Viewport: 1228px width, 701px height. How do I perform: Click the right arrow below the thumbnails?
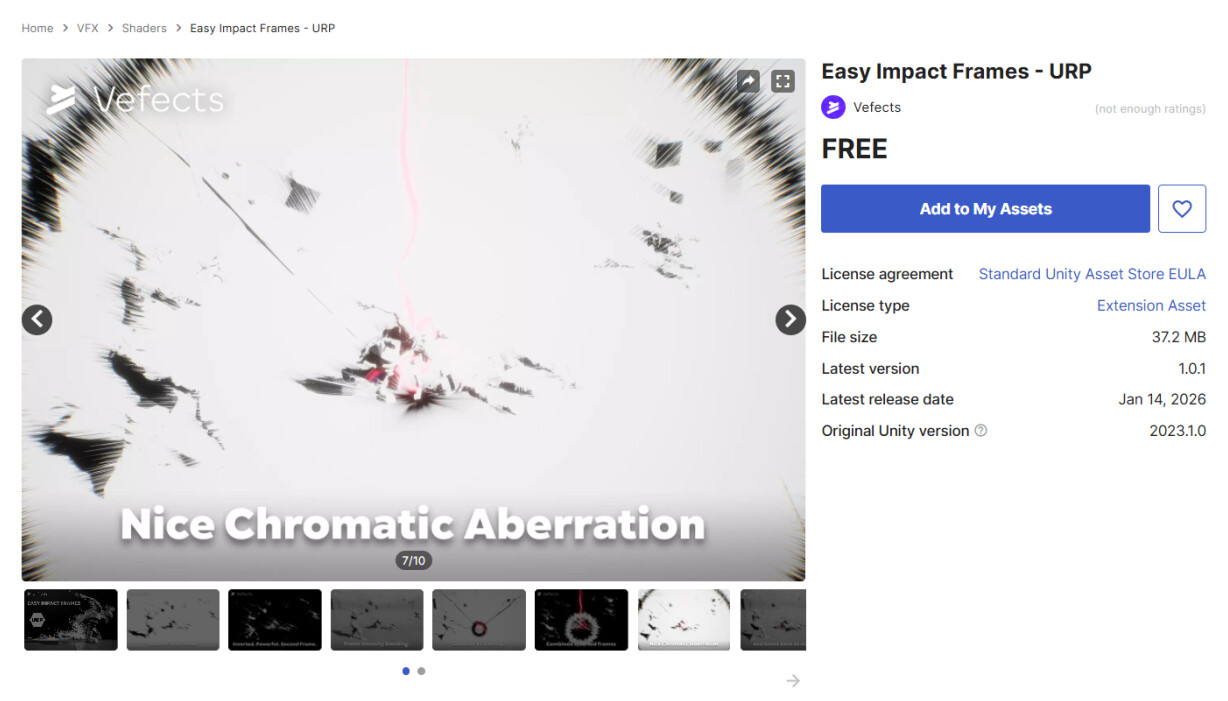point(793,681)
